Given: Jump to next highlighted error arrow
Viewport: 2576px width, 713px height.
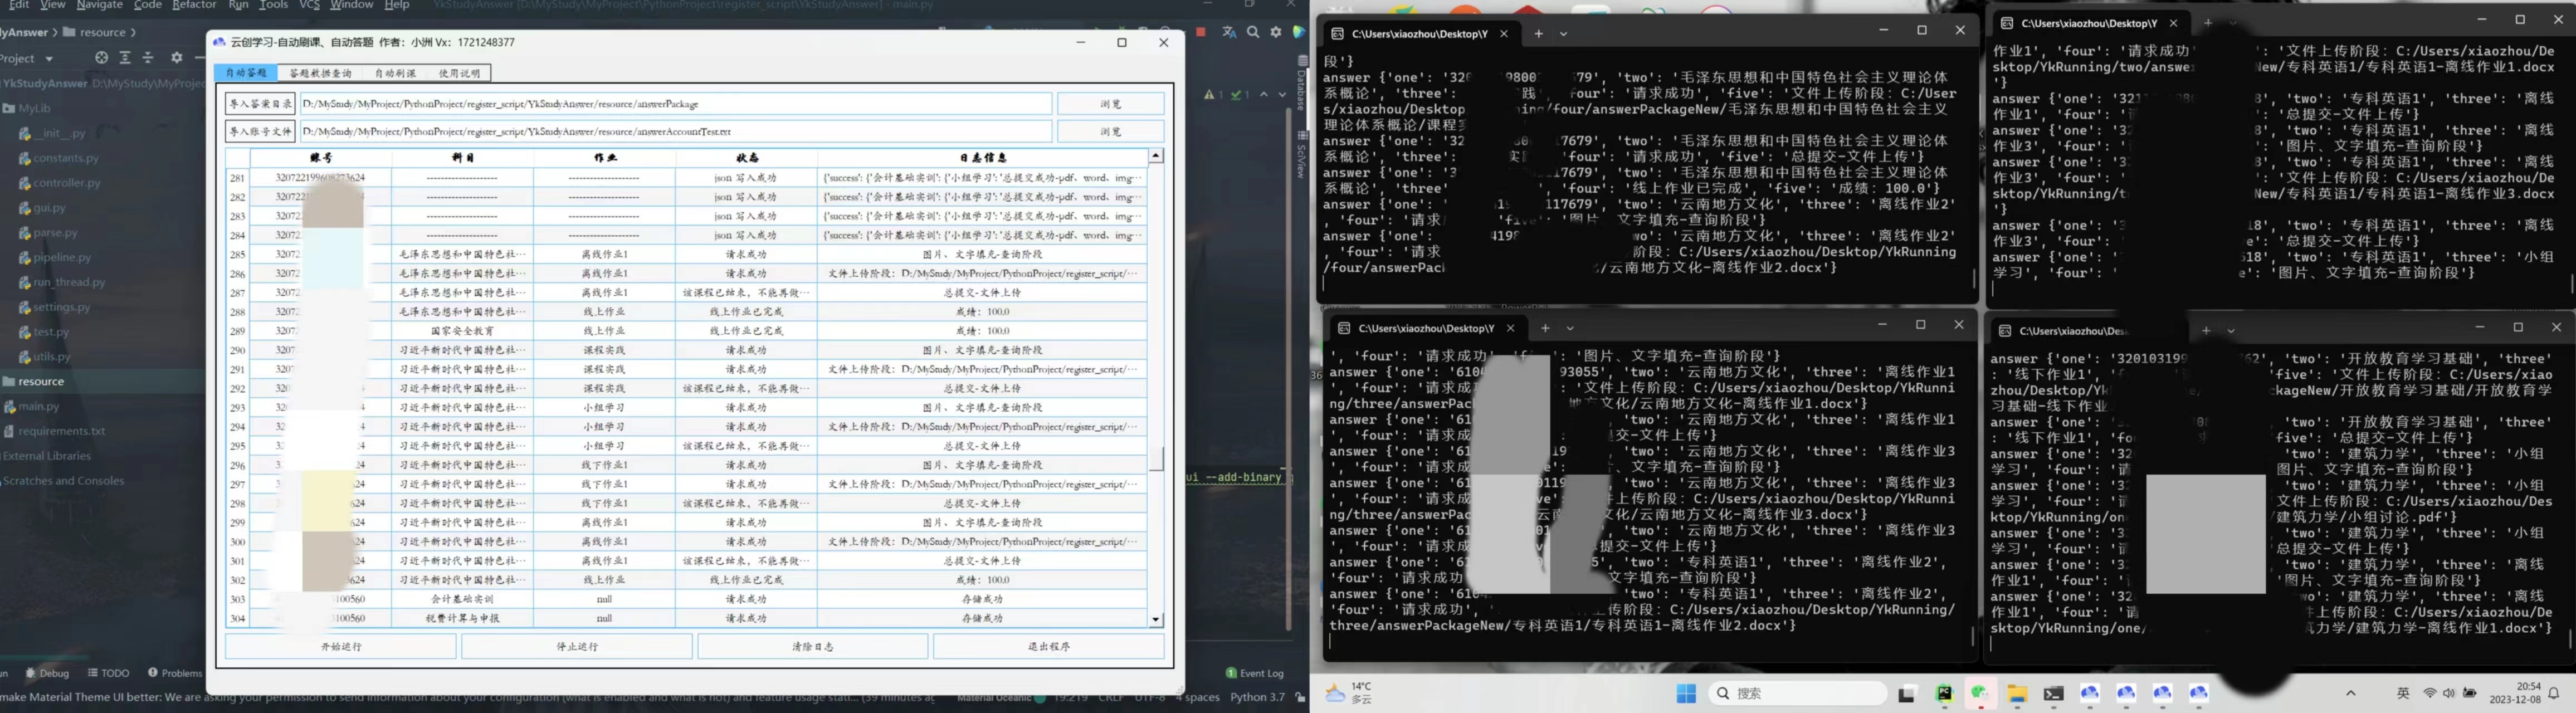Looking at the screenshot, I should click(x=1282, y=95).
